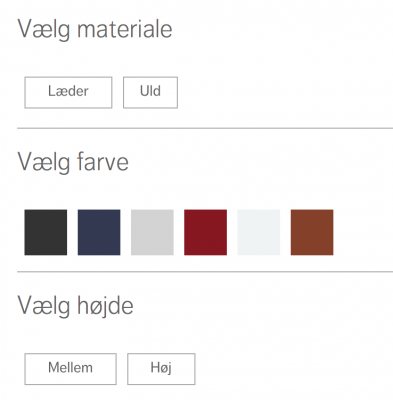The width and height of the screenshot is (393, 400).
Task: Choose the Uld material option
Action: tap(150, 93)
